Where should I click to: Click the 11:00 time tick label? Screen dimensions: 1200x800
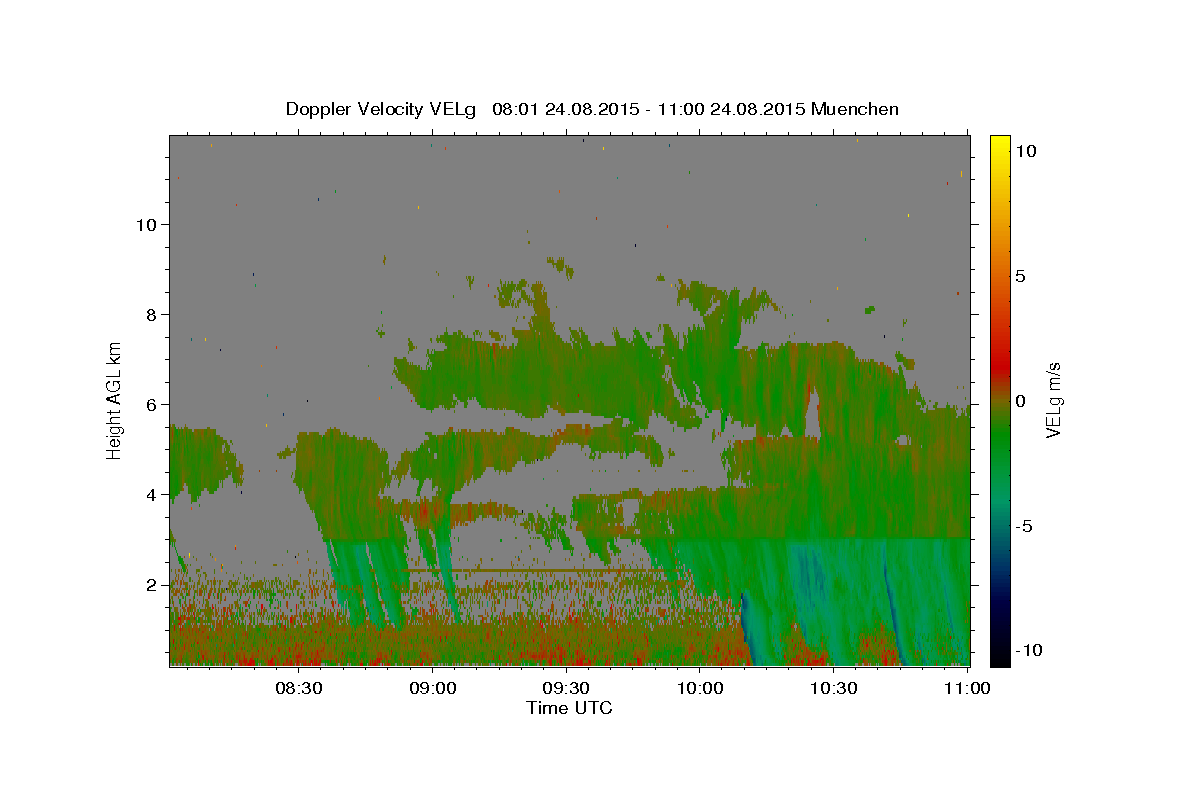coord(968,688)
